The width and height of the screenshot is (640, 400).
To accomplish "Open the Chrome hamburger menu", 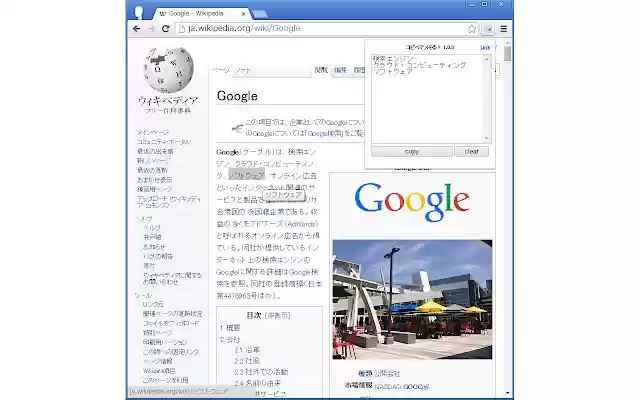I will click(x=504, y=29).
